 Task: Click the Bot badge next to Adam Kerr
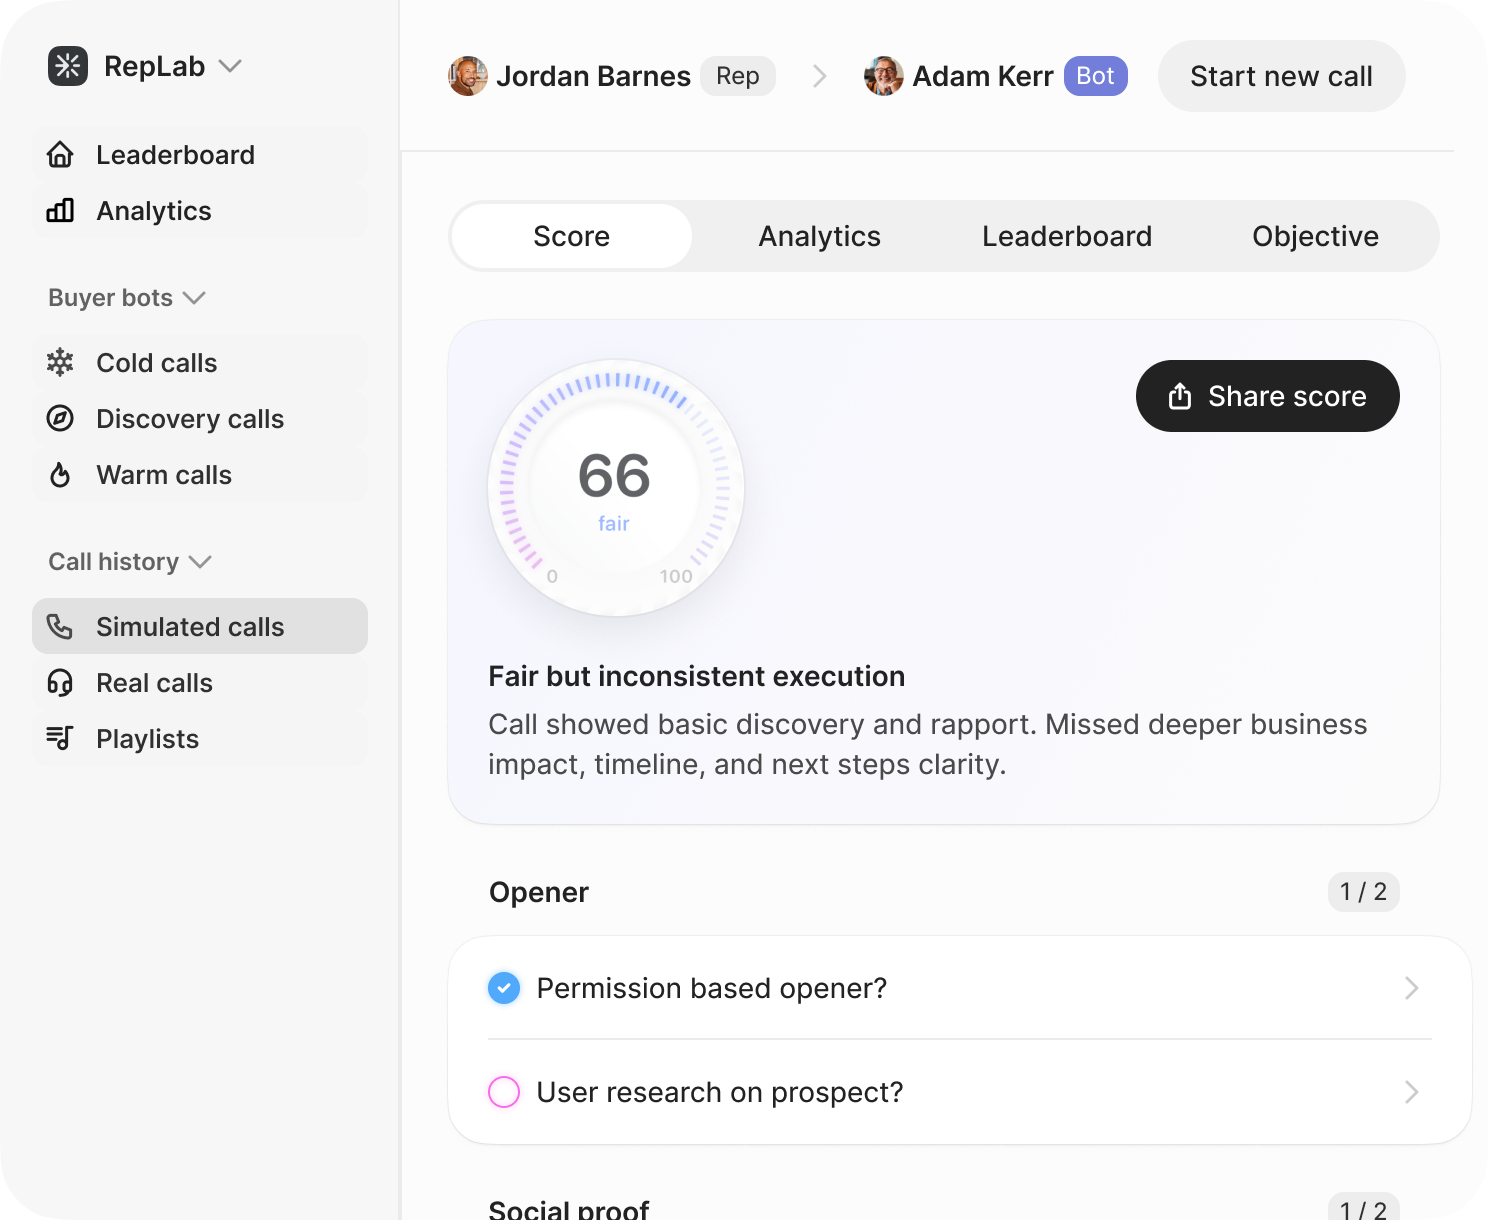1096,76
